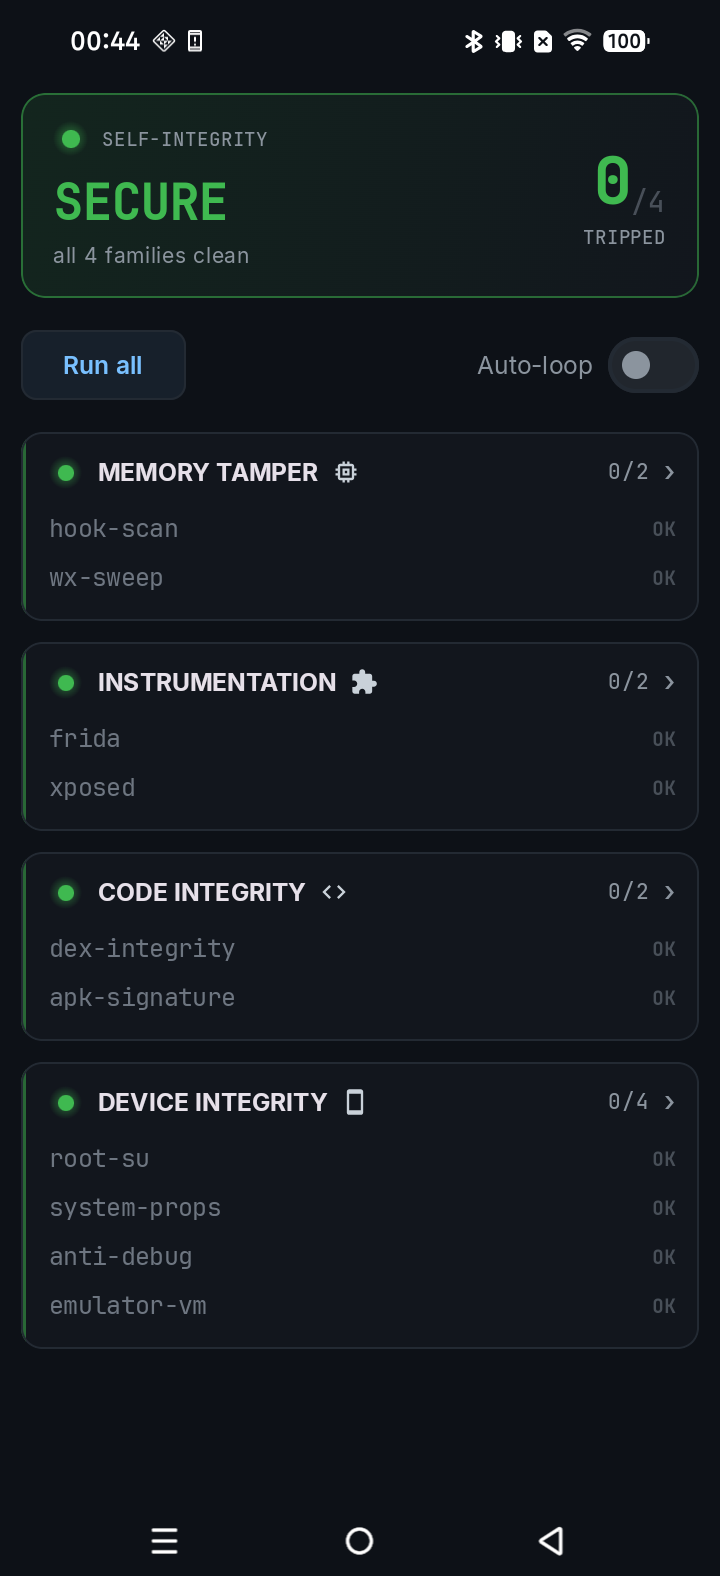Tap the Run all button
Image resolution: width=720 pixels, height=1576 pixels.
(x=103, y=365)
